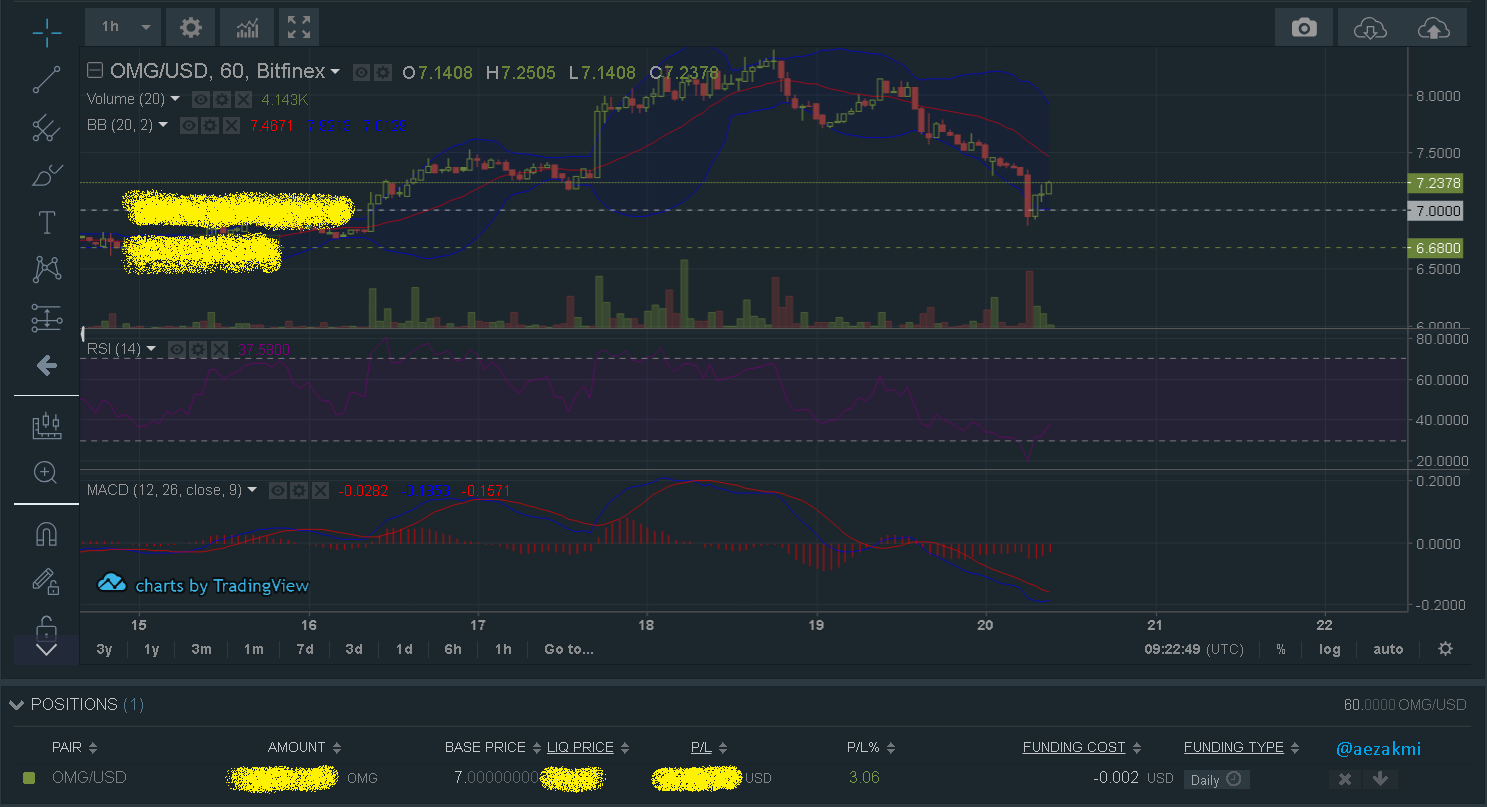Image resolution: width=1487 pixels, height=807 pixels.
Task: Toggle percentage price scale
Action: point(1281,649)
